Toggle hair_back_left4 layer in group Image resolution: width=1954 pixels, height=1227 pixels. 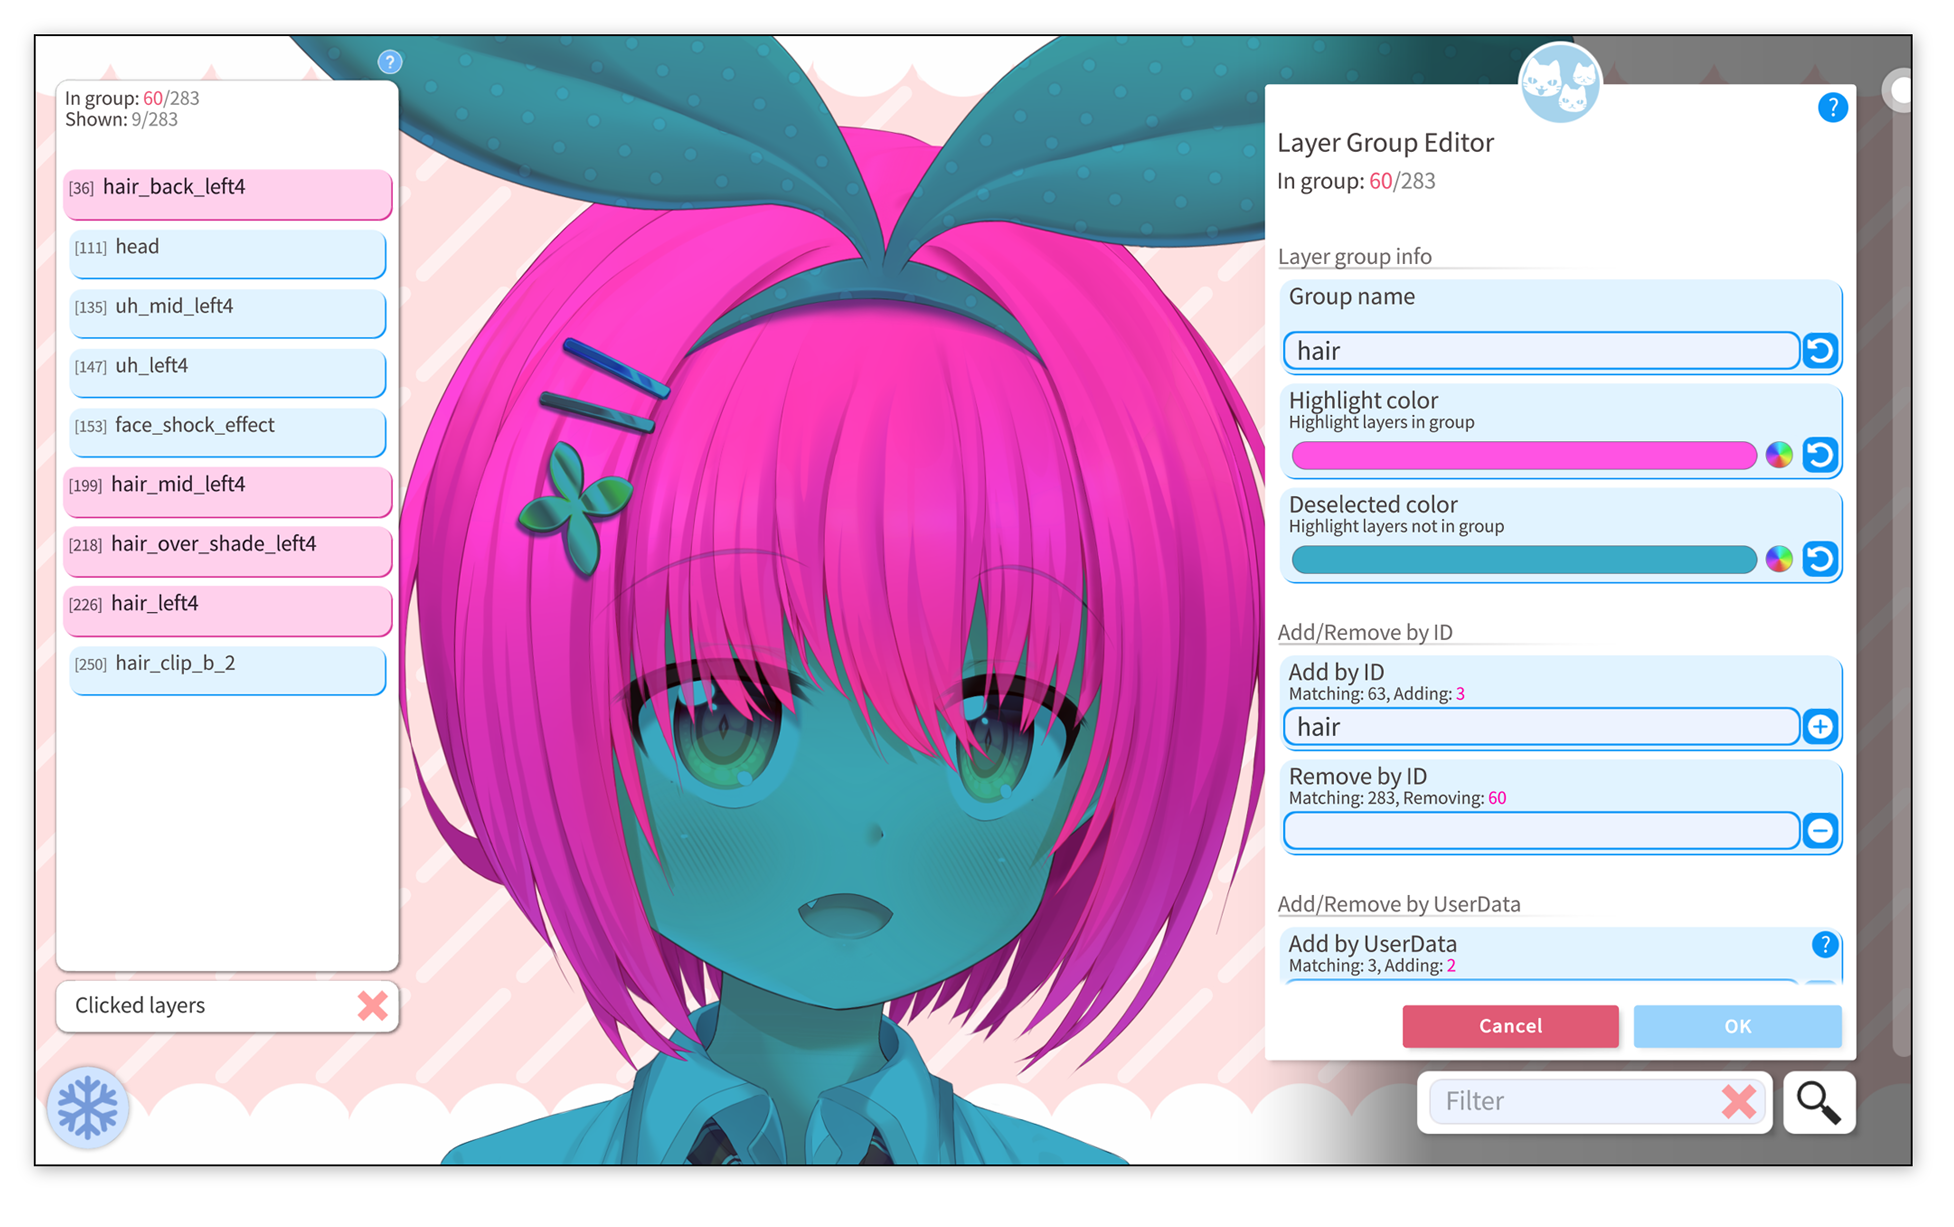point(228,193)
